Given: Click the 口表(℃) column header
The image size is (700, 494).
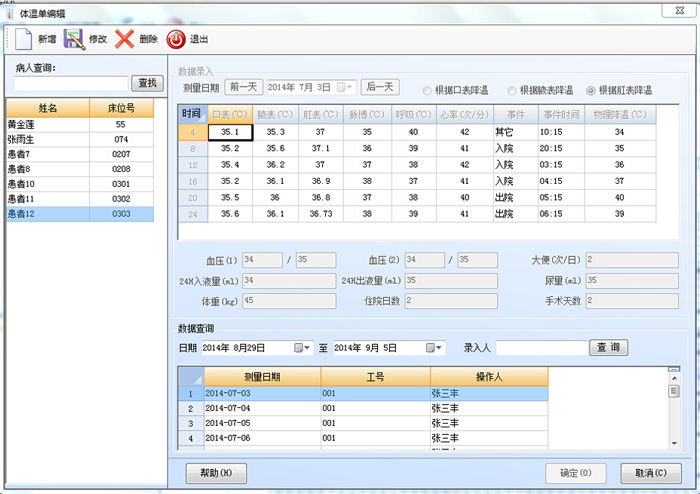Looking at the screenshot, I should [230, 114].
